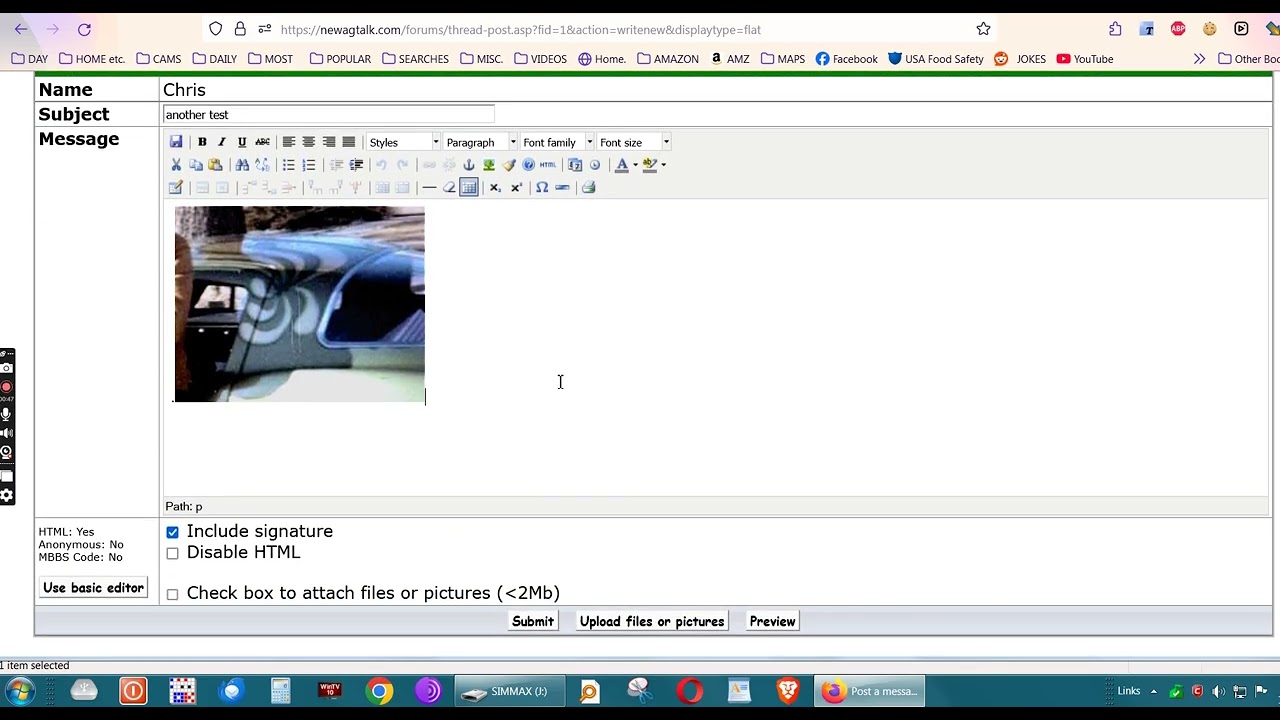Open the VIDEOS bookmark folder

point(540,59)
